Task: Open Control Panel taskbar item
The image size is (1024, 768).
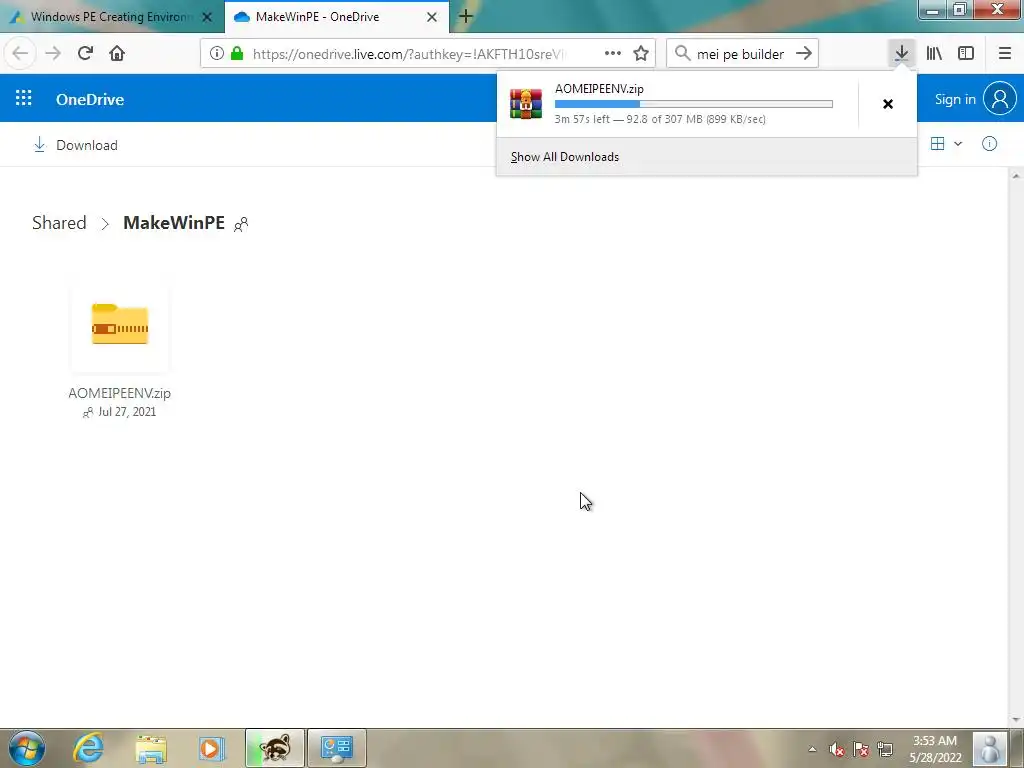Action: click(x=337, y=748)
